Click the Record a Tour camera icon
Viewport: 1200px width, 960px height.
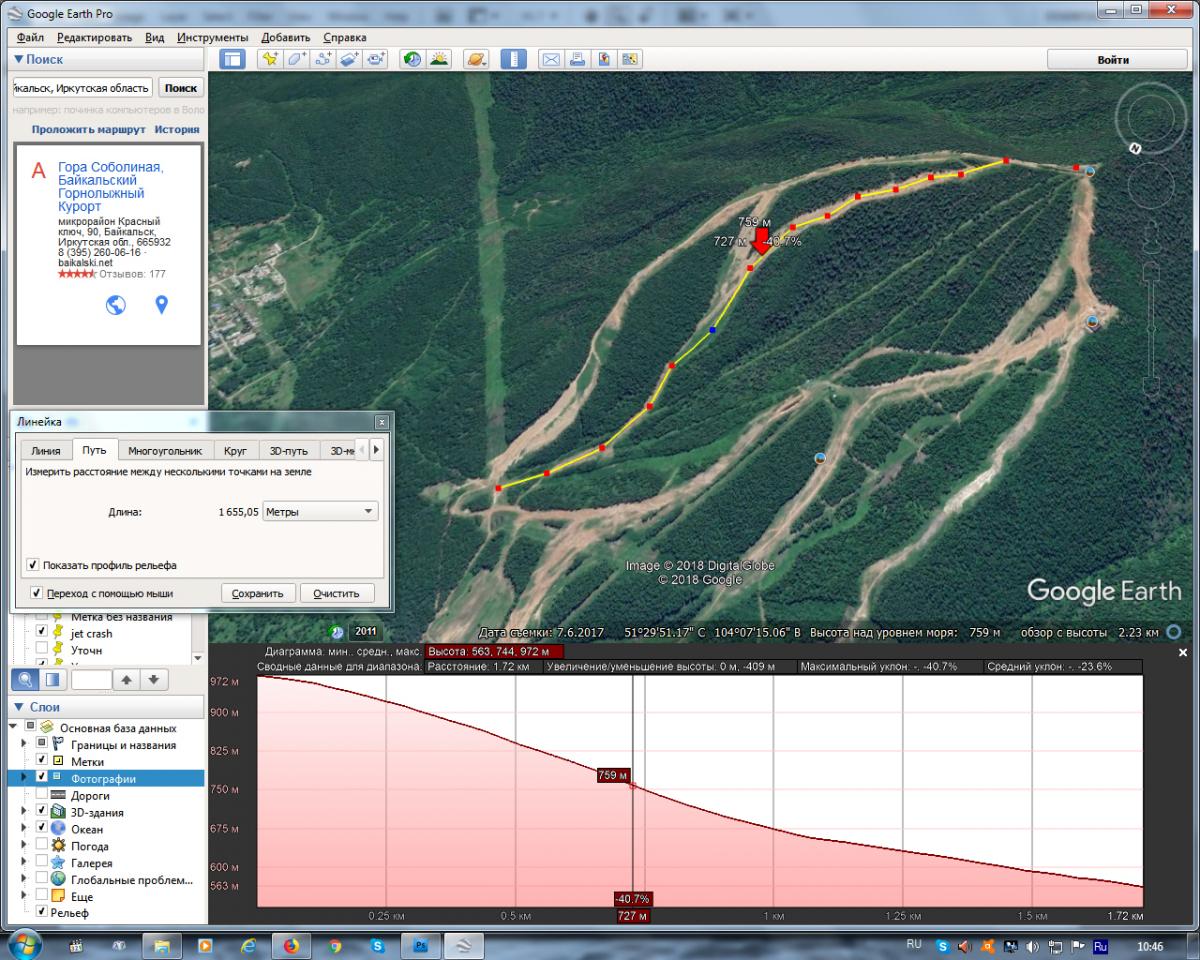[x=375, y=59]
